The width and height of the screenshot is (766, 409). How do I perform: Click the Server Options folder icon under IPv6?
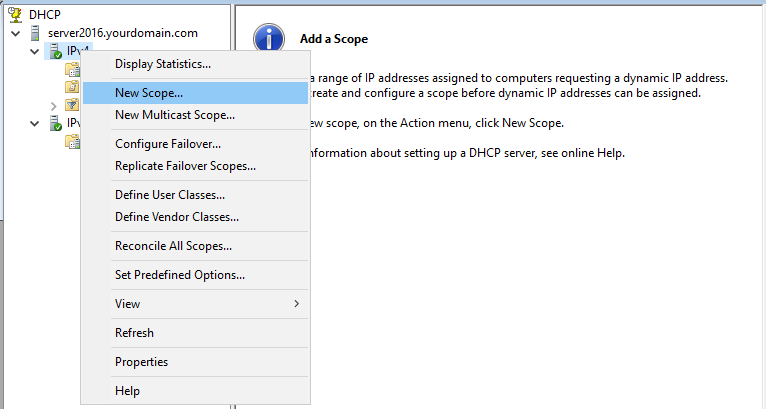point(72,141)
